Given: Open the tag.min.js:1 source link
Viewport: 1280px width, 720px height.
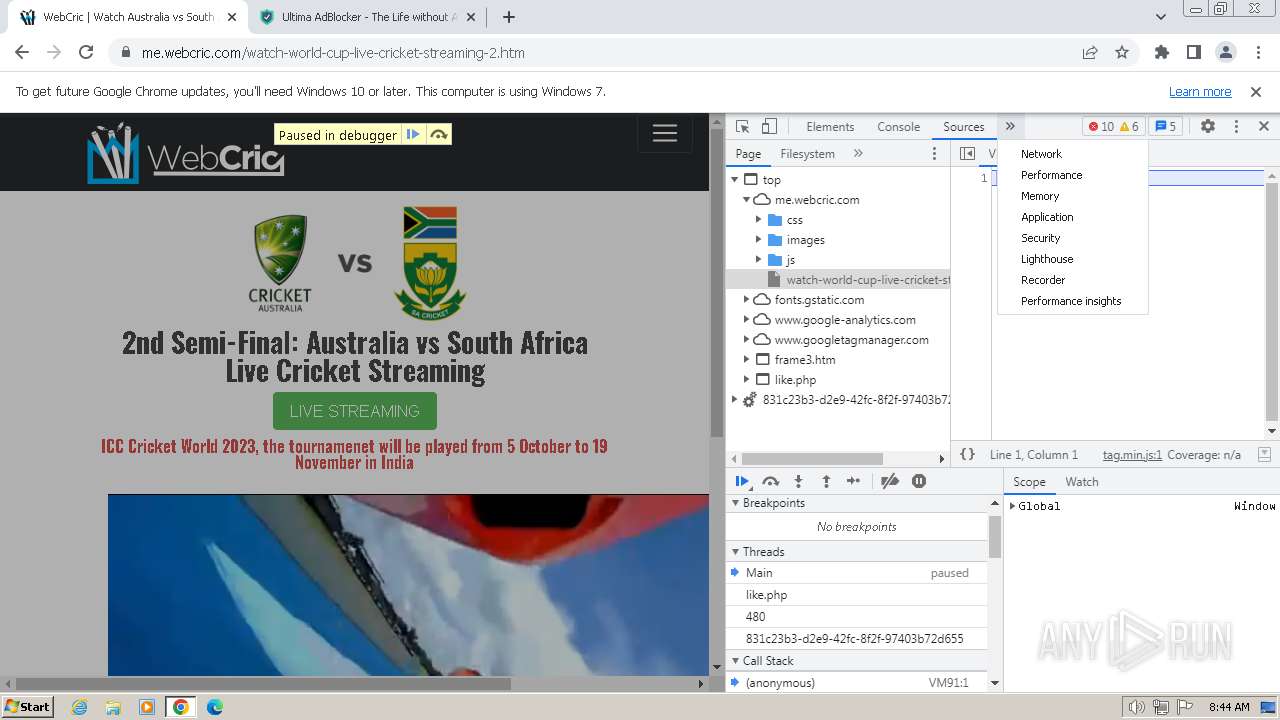Looking at the screenshot, I should click(1132, 455).
